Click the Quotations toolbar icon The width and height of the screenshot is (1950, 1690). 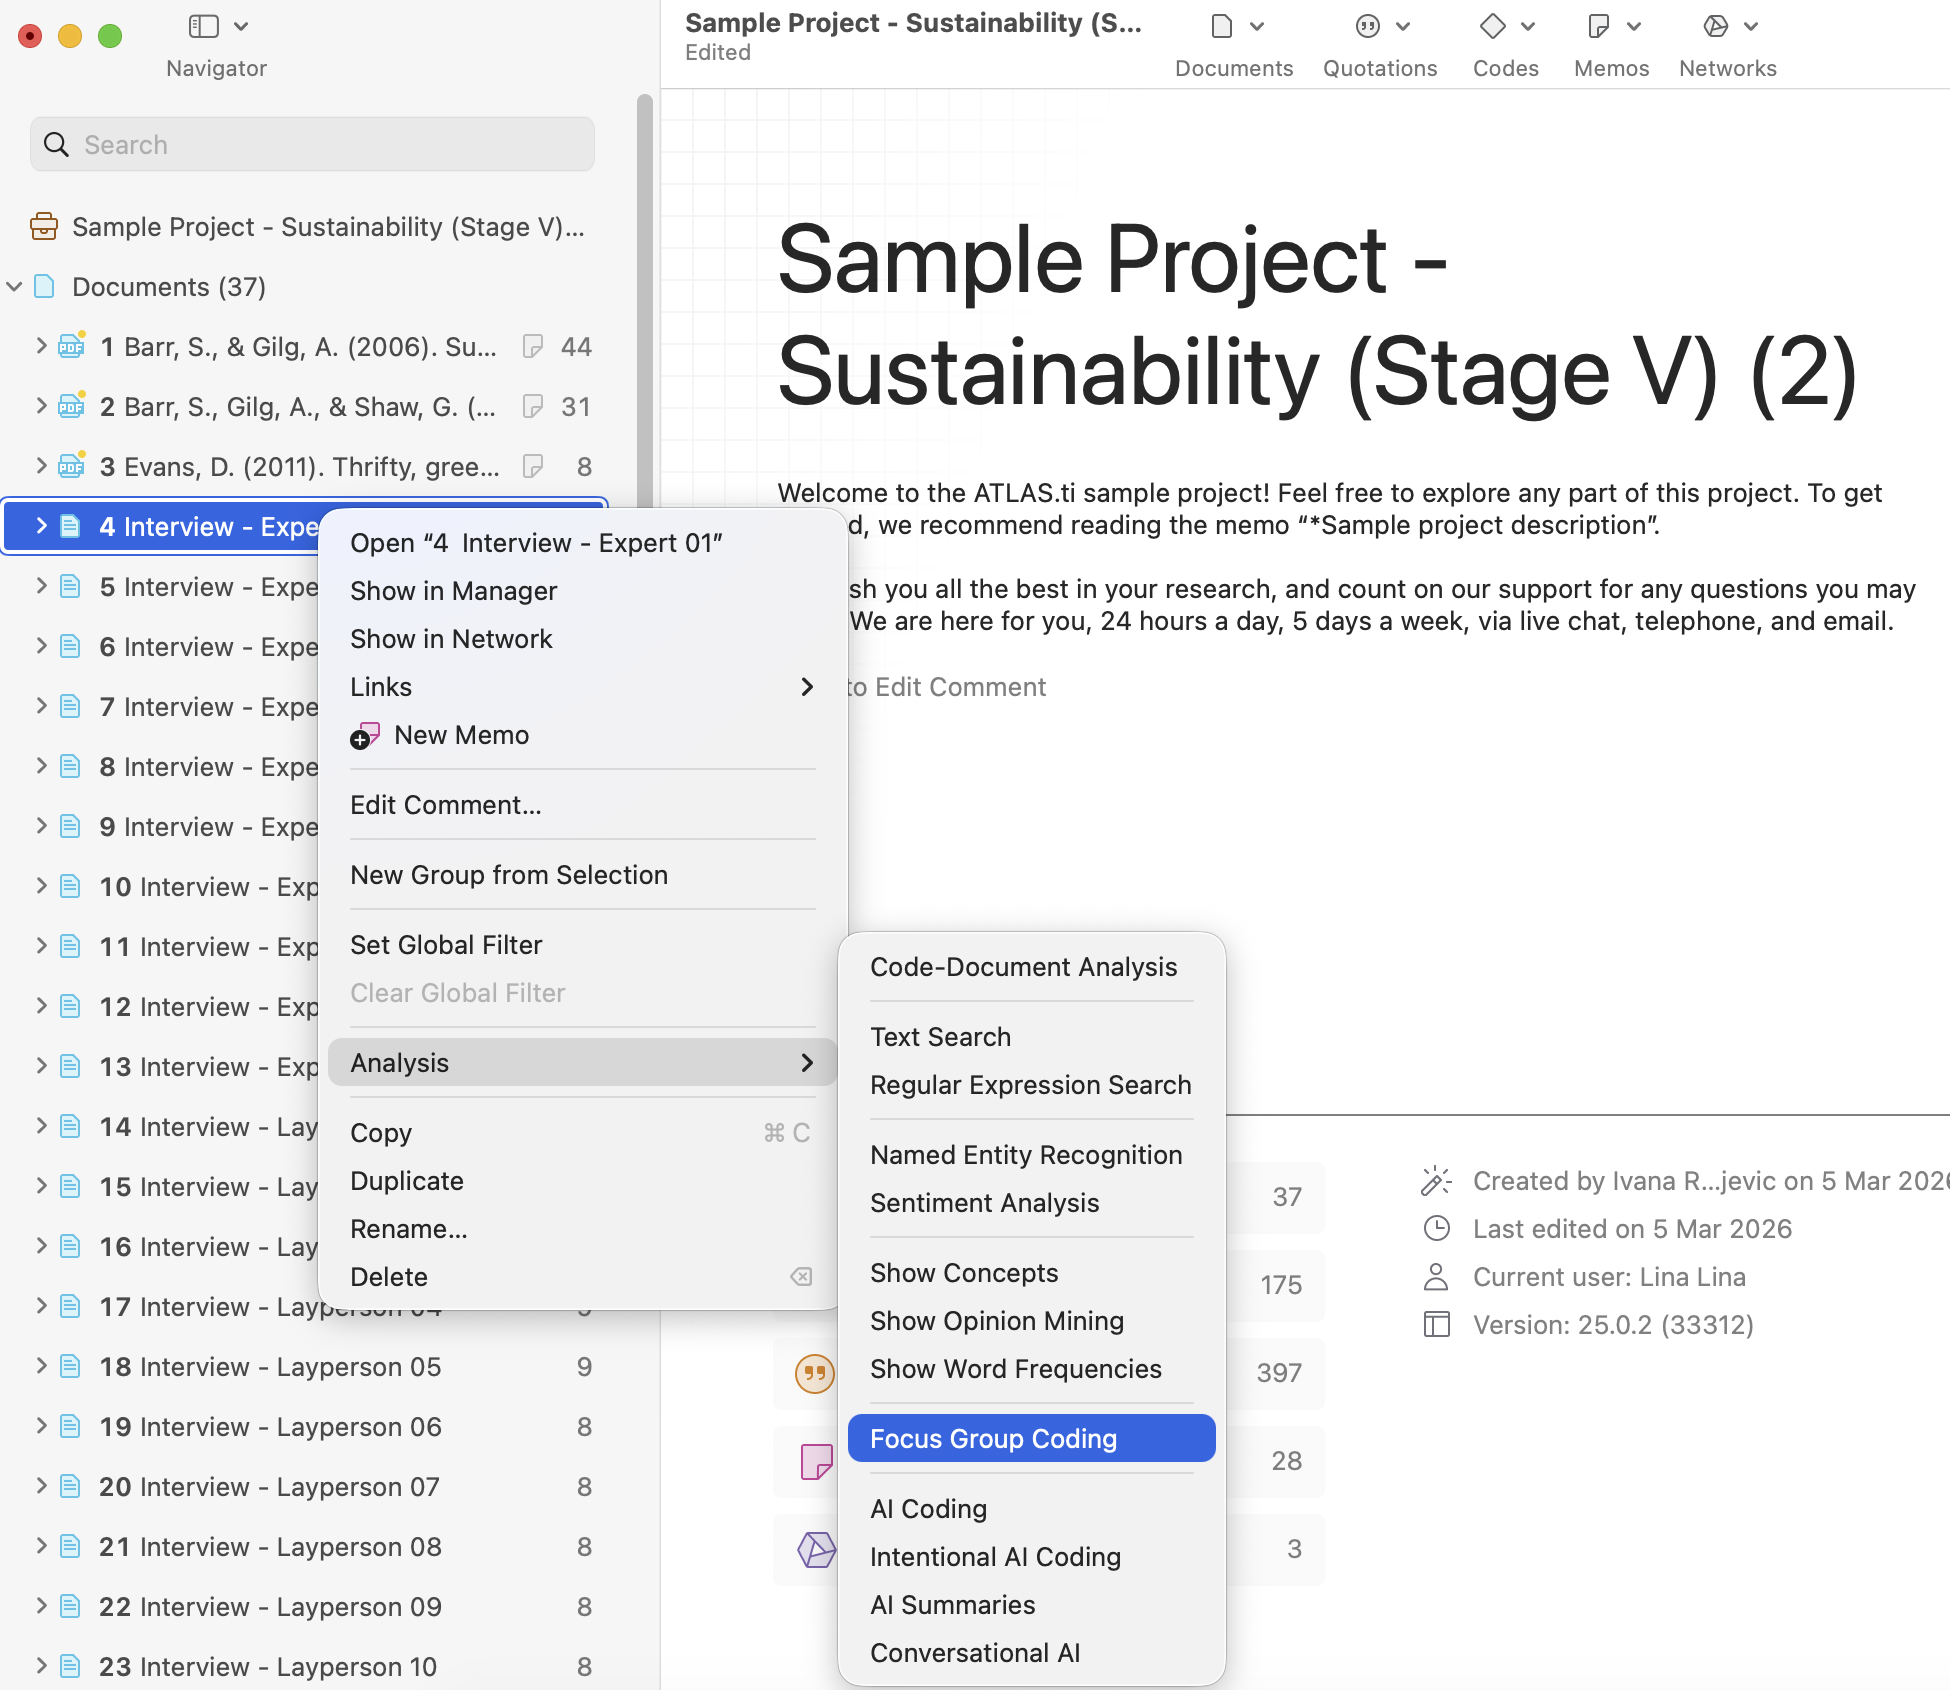click(1367, 27)
